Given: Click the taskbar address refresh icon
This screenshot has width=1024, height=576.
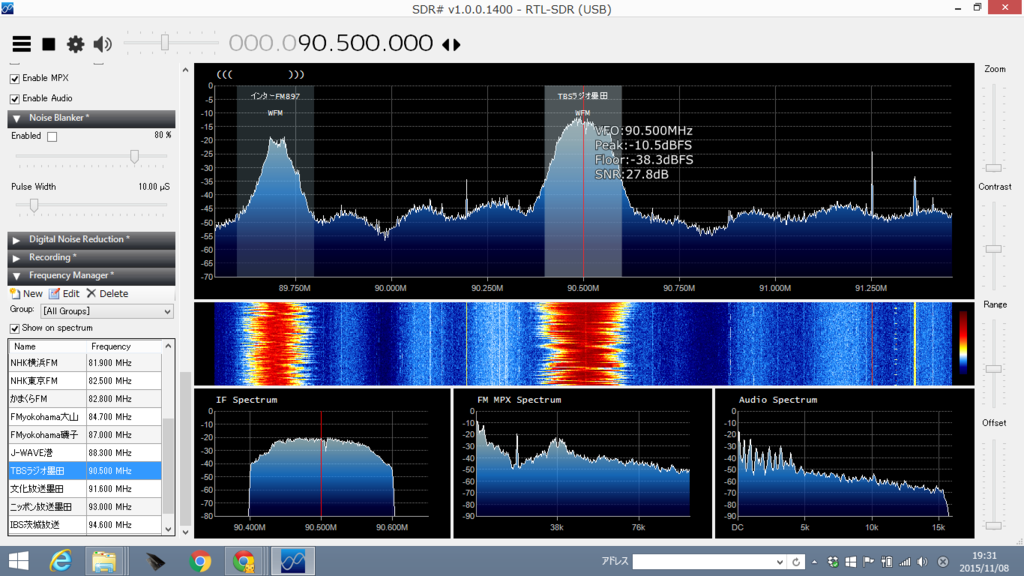Looking at the screenshot, I should pyautogui.click(x=796, y=562).
